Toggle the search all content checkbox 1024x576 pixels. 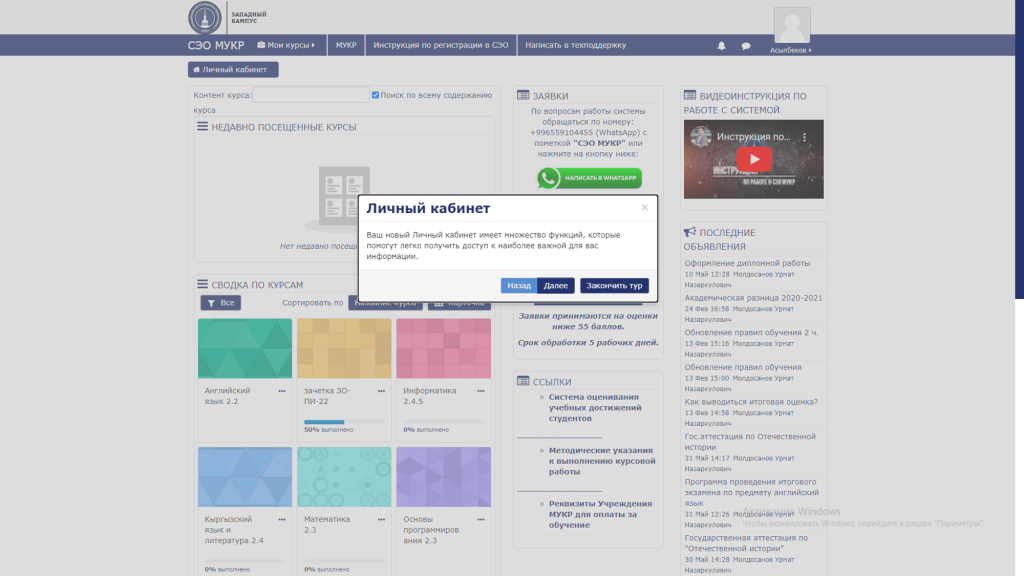tap(376, 95)
